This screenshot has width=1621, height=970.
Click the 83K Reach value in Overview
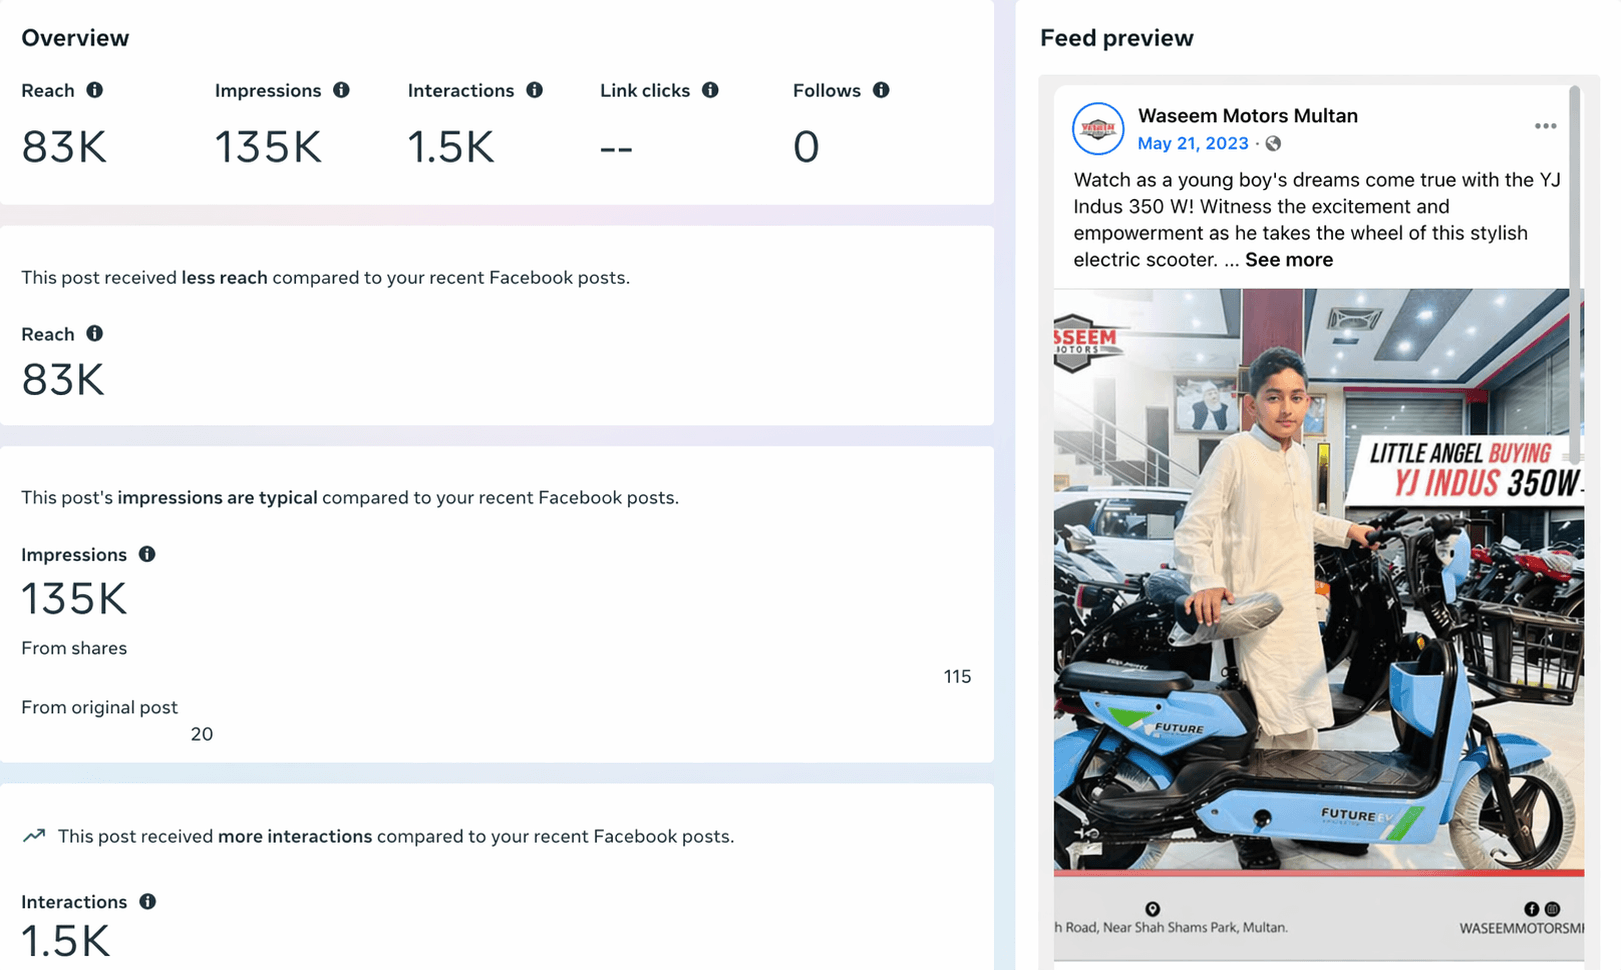[x=64, y=147]
